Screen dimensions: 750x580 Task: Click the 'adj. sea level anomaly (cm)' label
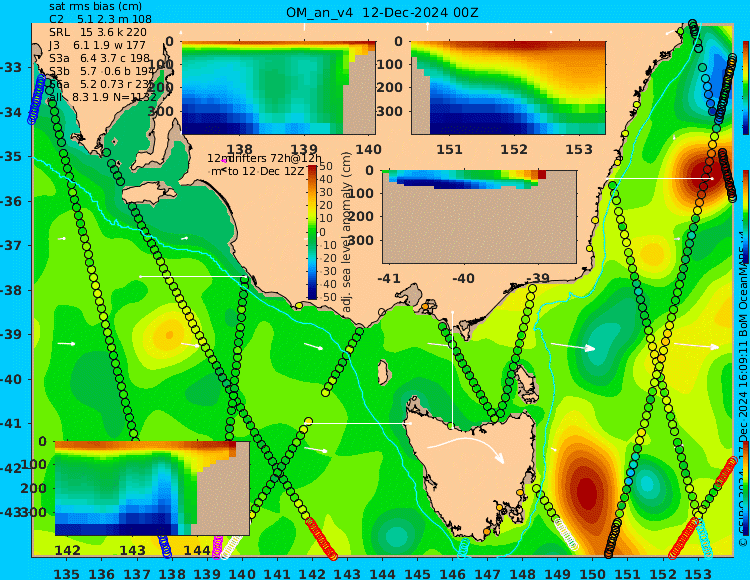(347, 232)
